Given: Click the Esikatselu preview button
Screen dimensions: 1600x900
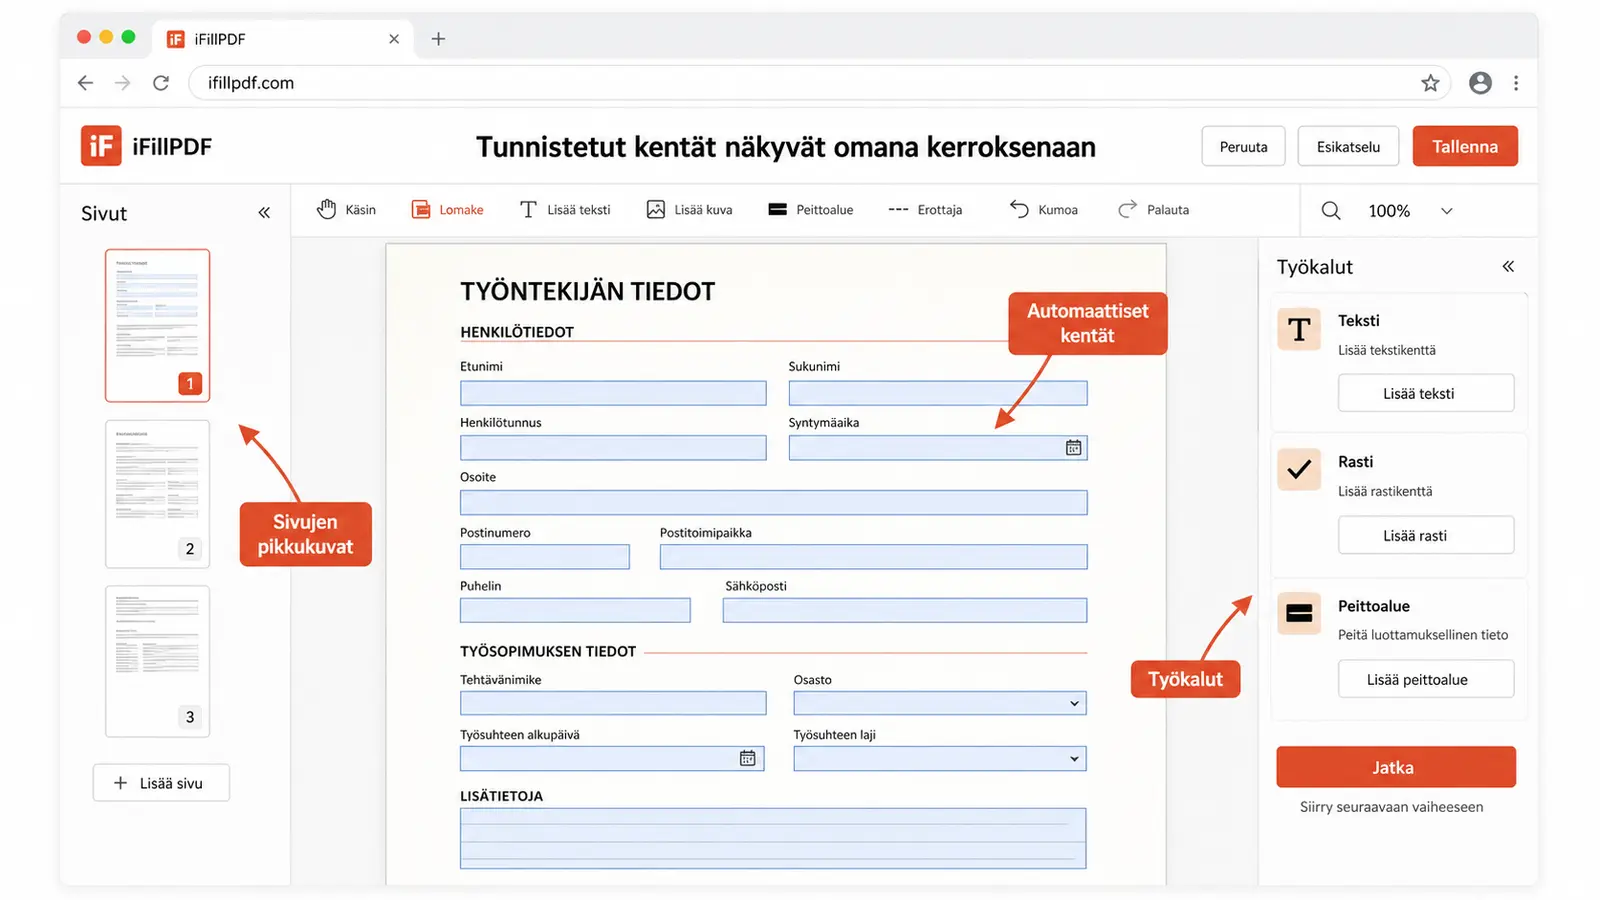Looking at the screenshot, I should point(1348,146).
